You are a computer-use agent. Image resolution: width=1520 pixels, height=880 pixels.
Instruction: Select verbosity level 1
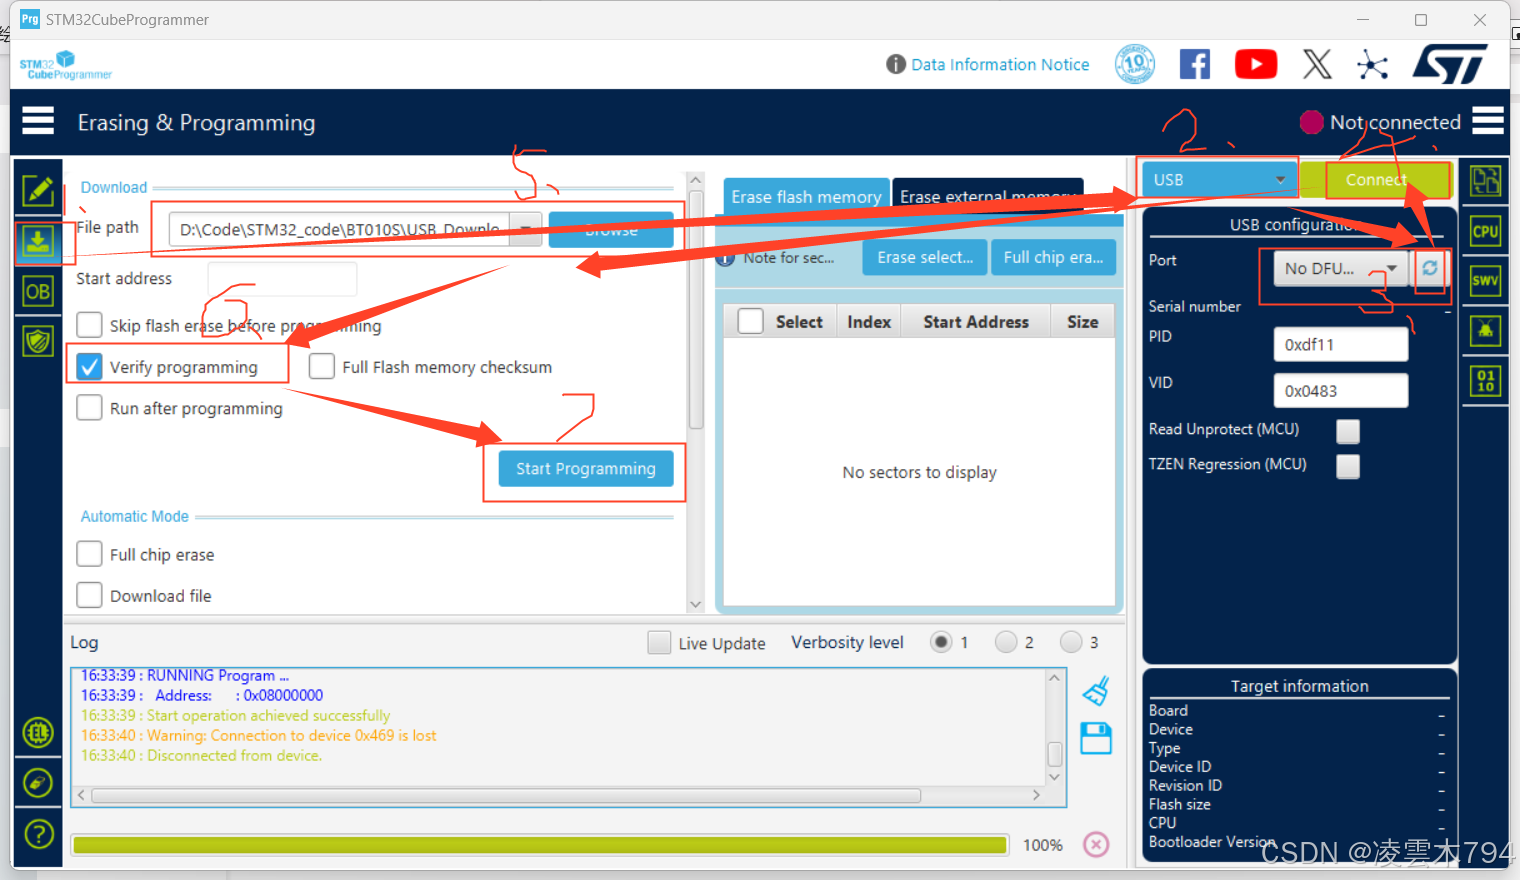[x=941, y=642]
